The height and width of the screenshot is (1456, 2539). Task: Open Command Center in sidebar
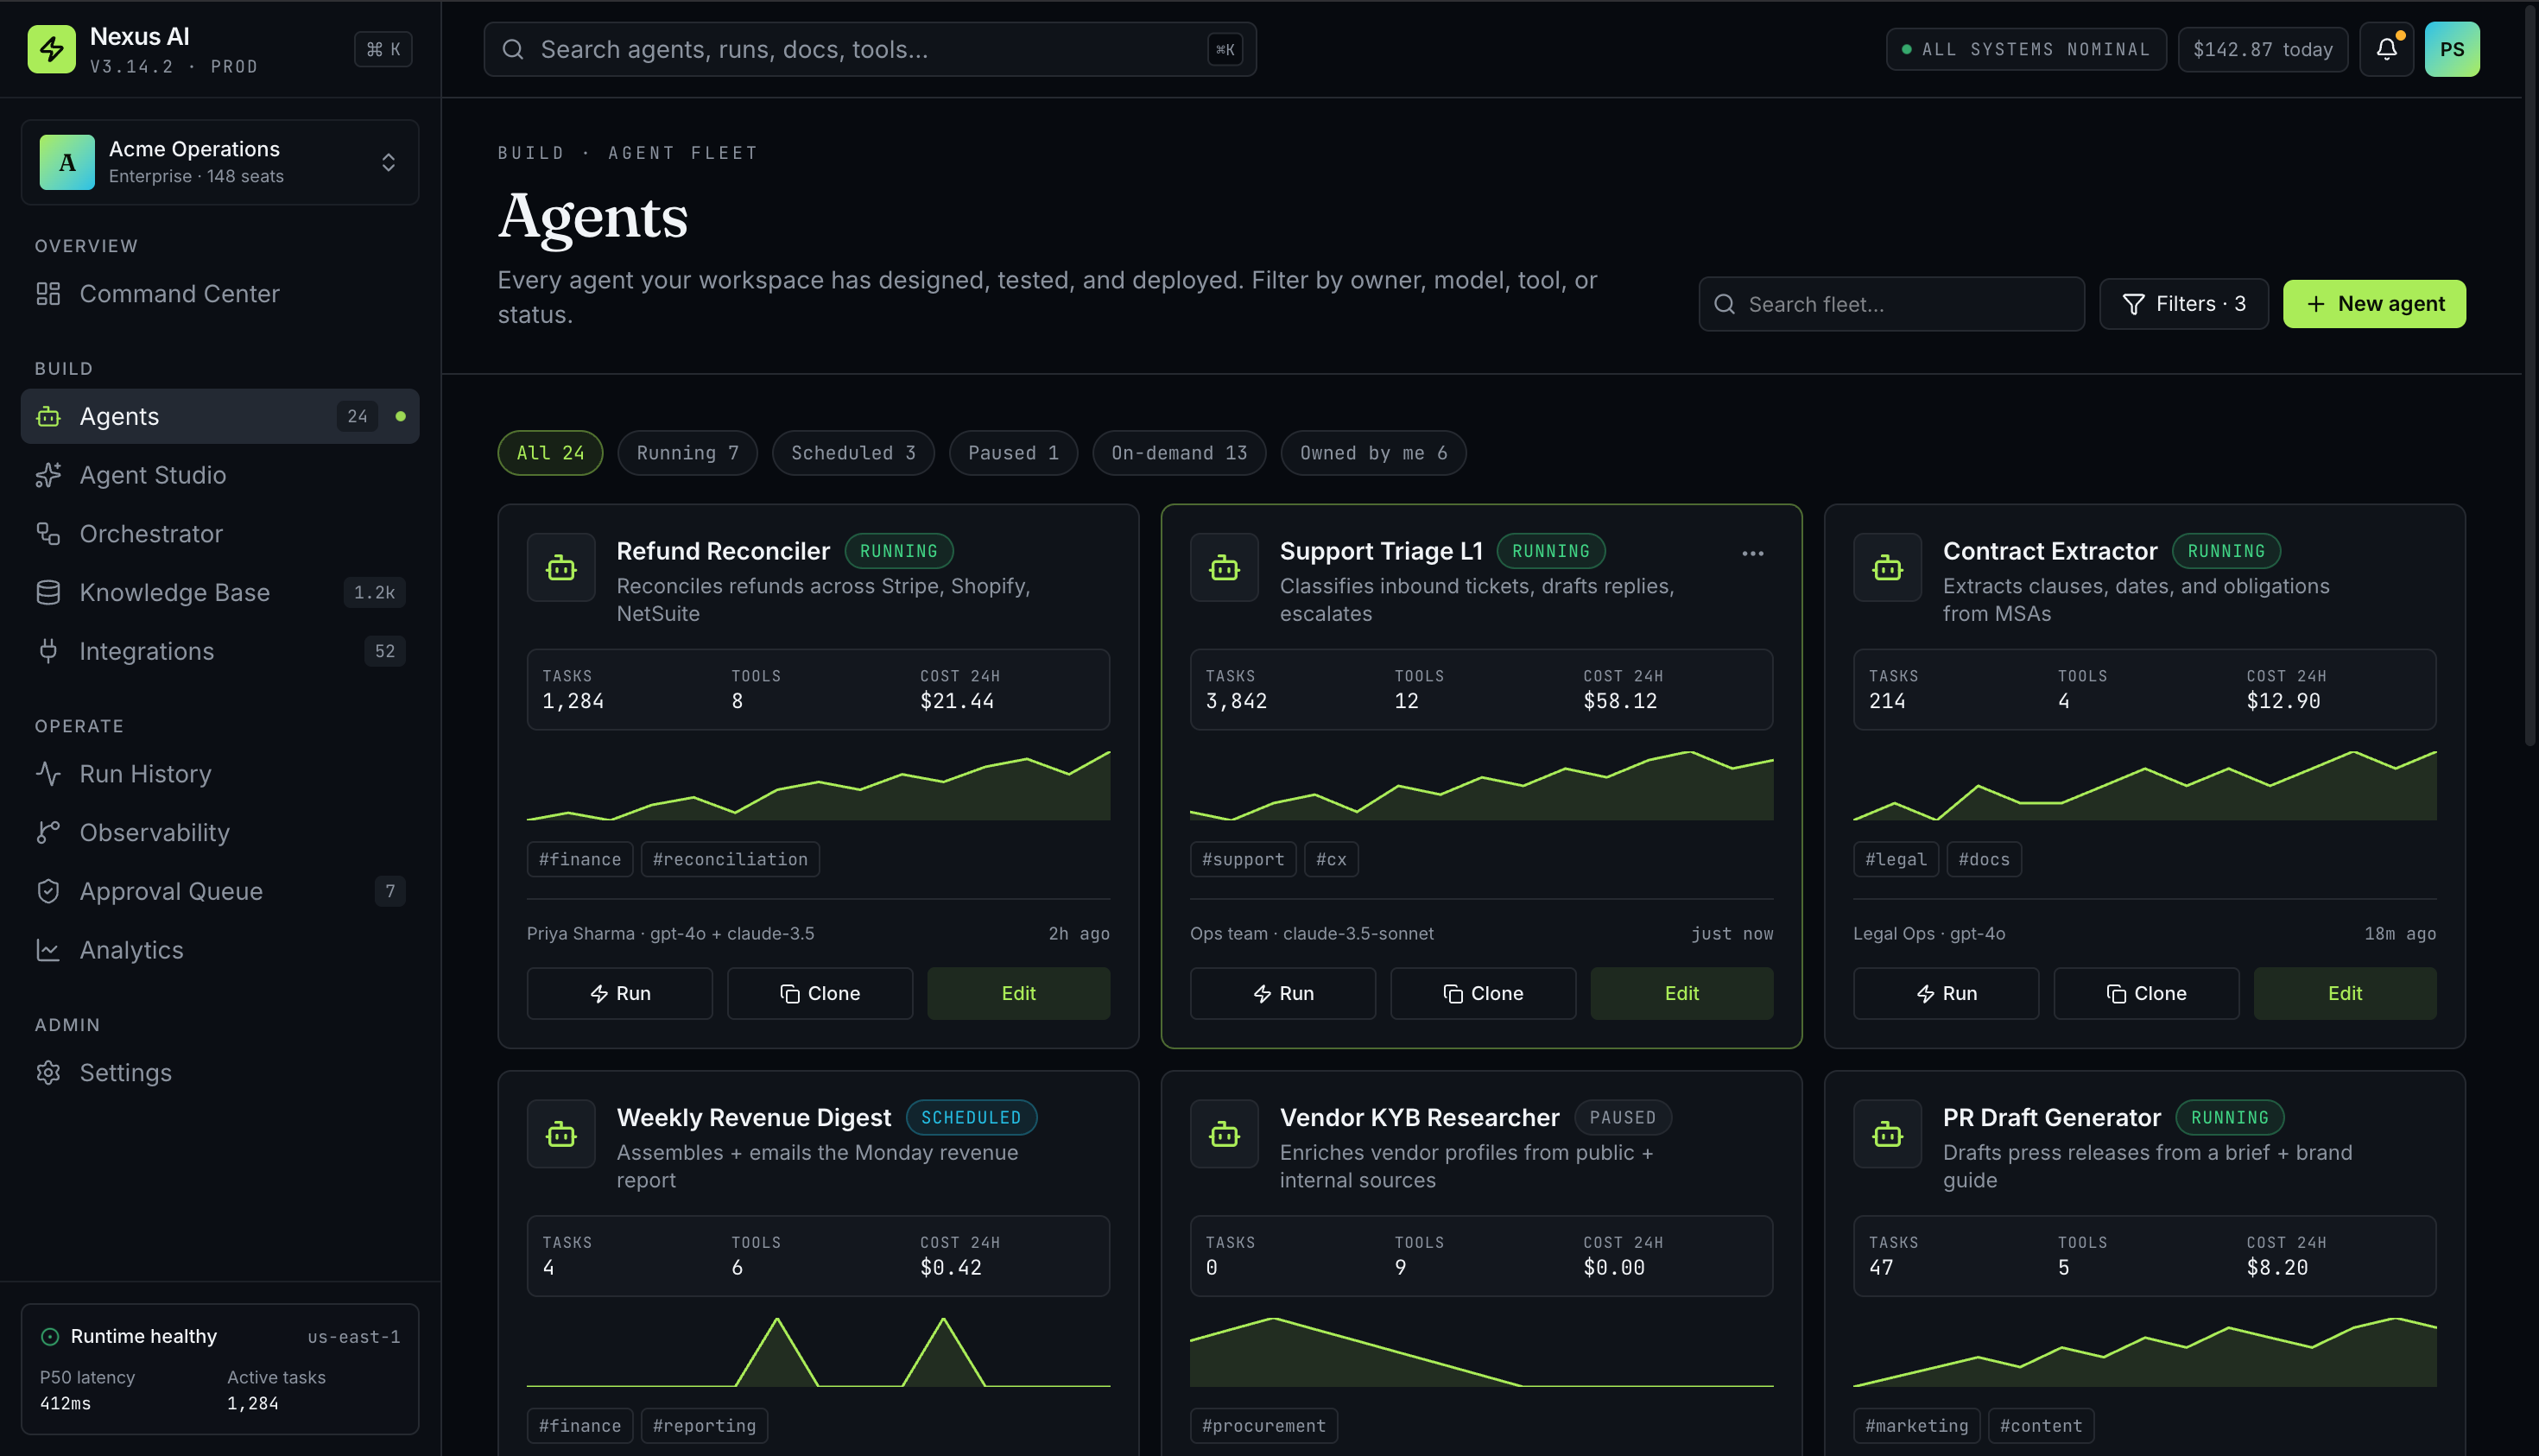click(x=220, y=293)
